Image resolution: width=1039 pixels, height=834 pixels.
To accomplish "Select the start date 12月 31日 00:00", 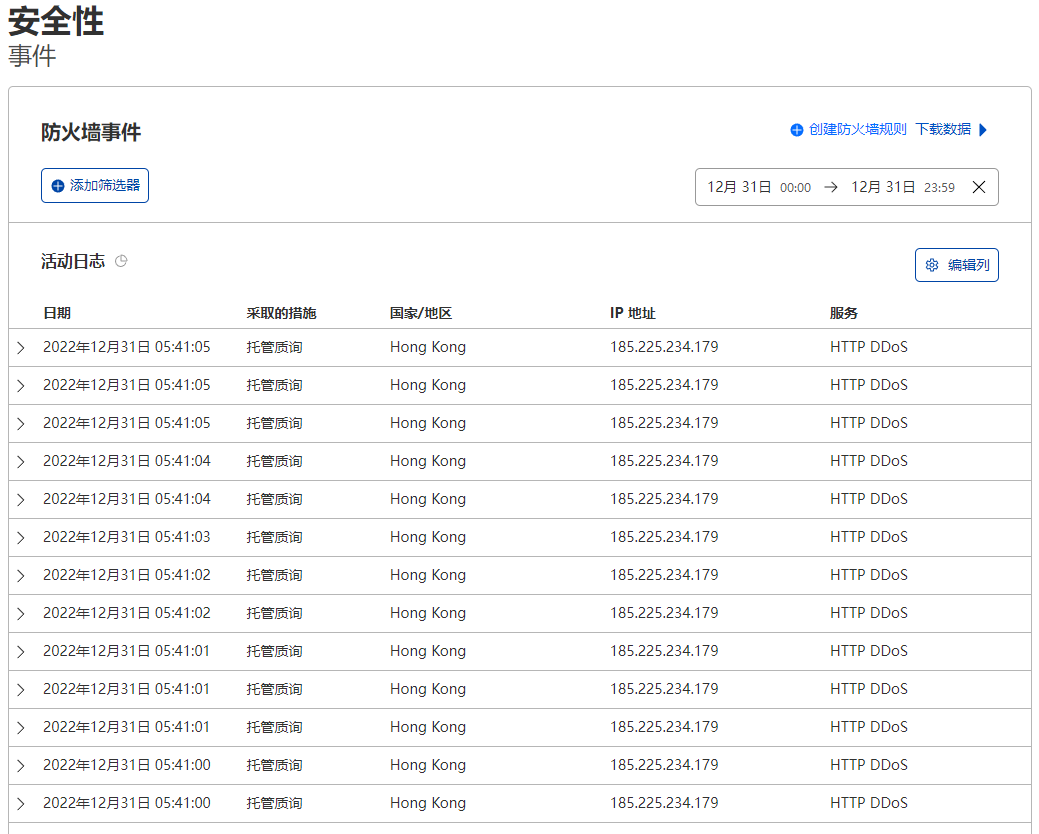I will [759, 187].
